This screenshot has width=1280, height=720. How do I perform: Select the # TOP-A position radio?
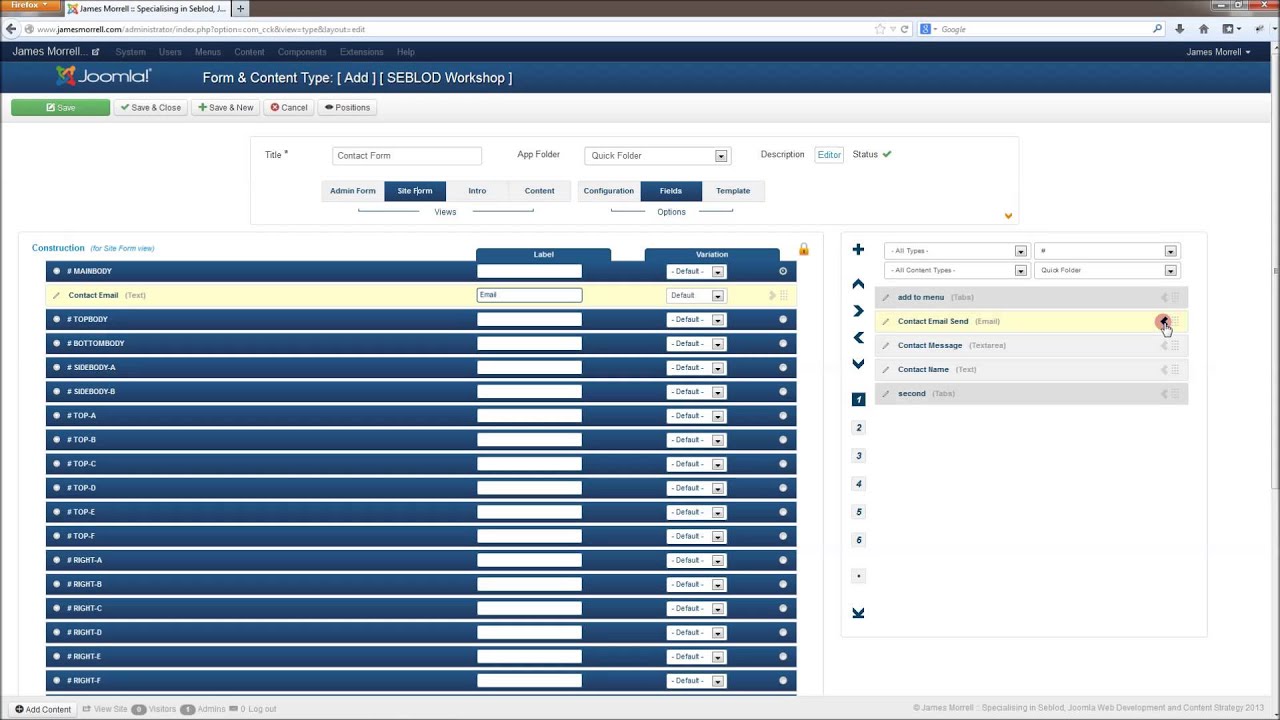tap(57, 415)
